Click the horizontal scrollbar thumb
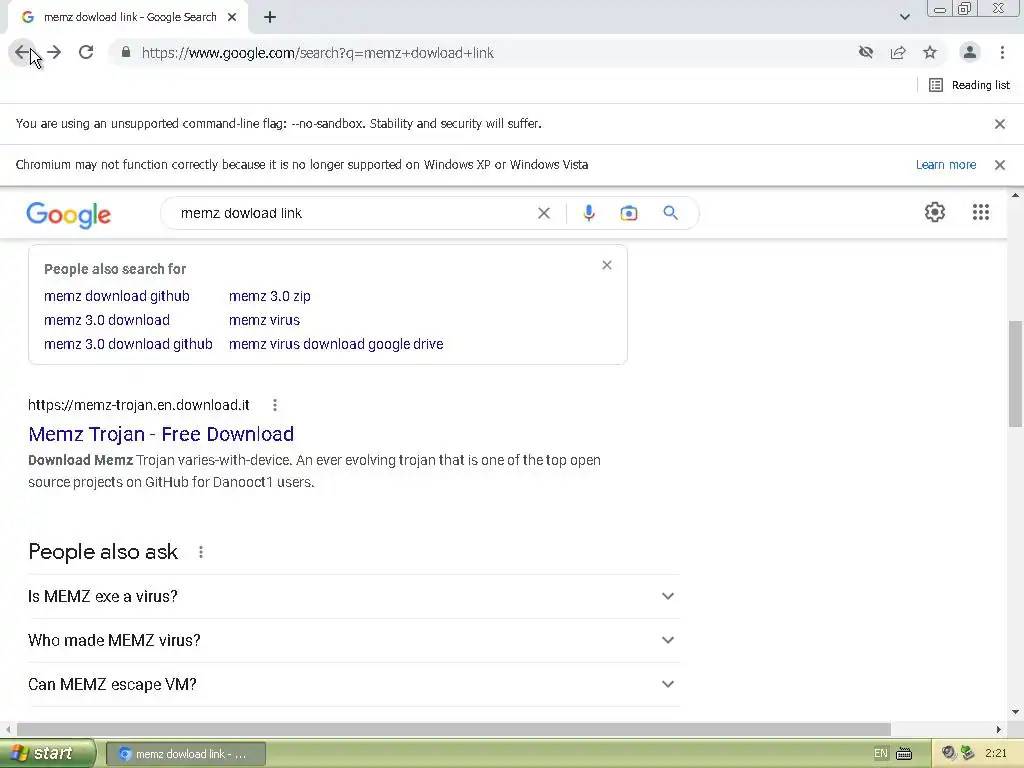The image size is (1024, 768). pos(453,729)
